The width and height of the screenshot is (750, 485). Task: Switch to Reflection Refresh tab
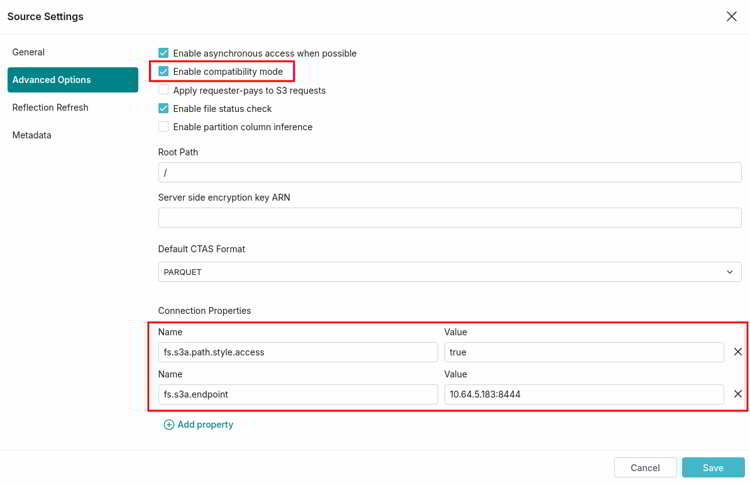coord(50,108)
